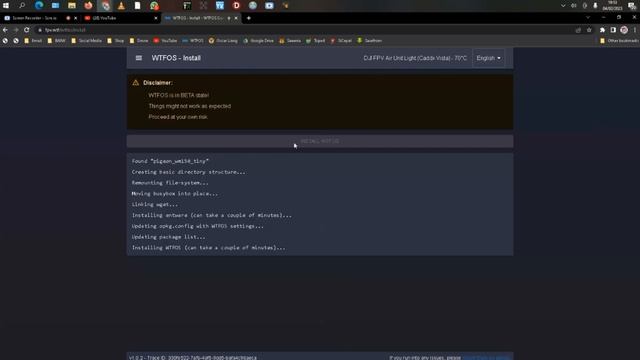Select the 'Updating package list...' log line
Viewport: 640px width, 360px height.
point(168,237)
